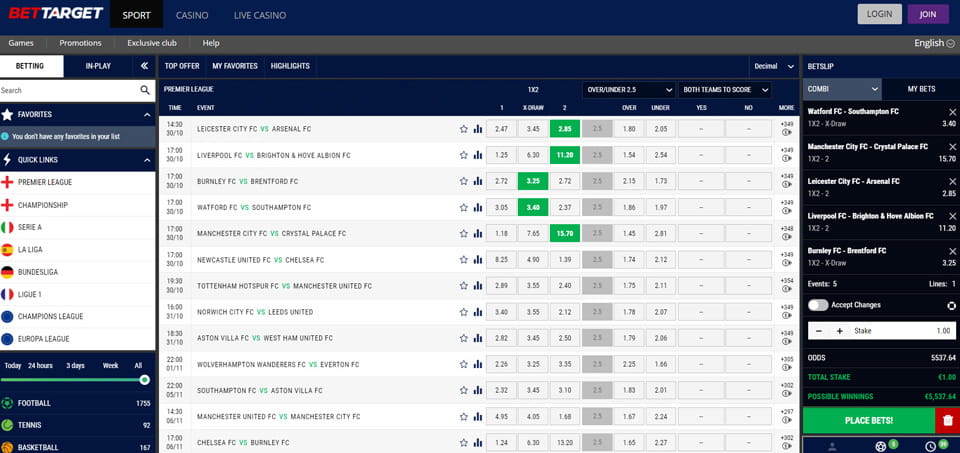Select the My Favorites tab
Screen dimensions: 960x453
[235, 66]
